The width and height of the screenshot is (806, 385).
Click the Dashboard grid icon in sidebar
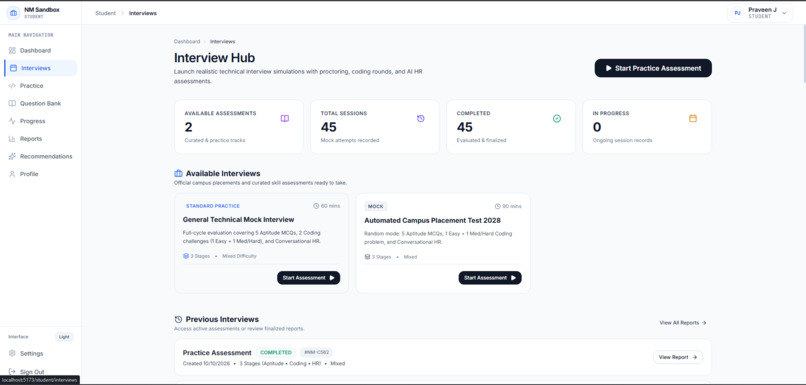(x=12, y=50)
